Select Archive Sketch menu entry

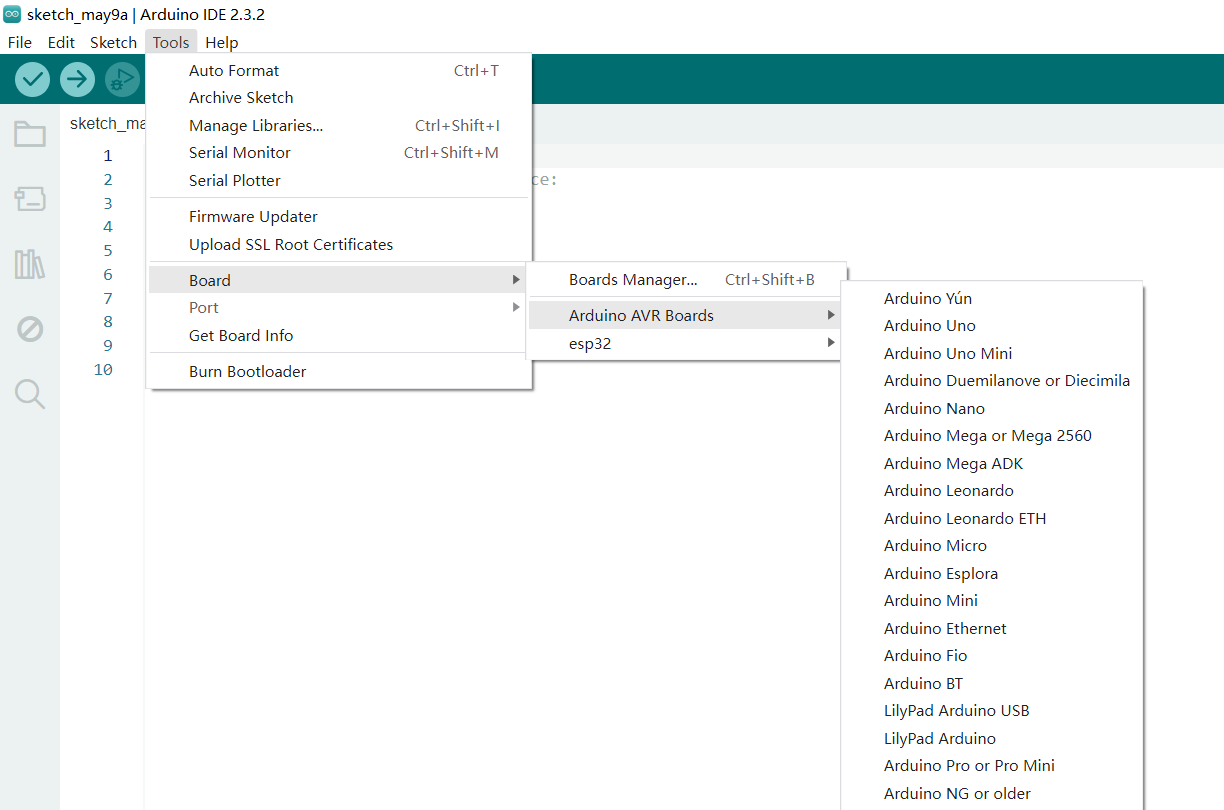pyautogui.click(x=339, y=98)
